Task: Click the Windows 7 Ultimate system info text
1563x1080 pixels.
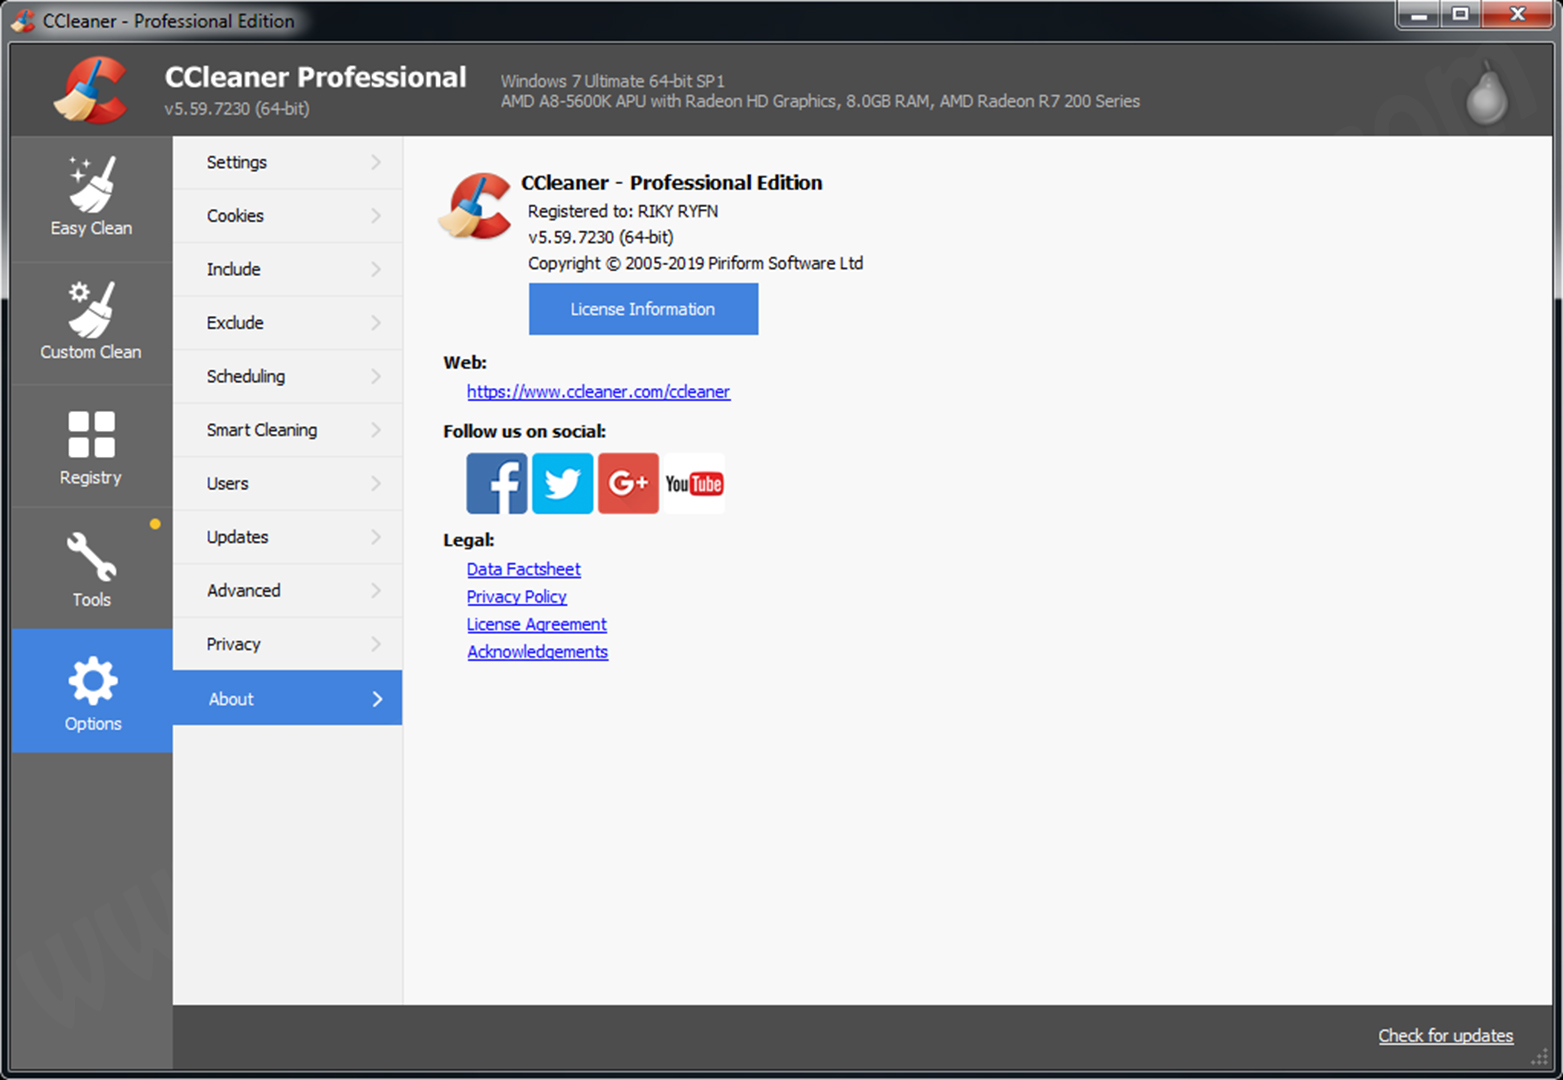Action: pyautogui.click(x=612, y=81)
